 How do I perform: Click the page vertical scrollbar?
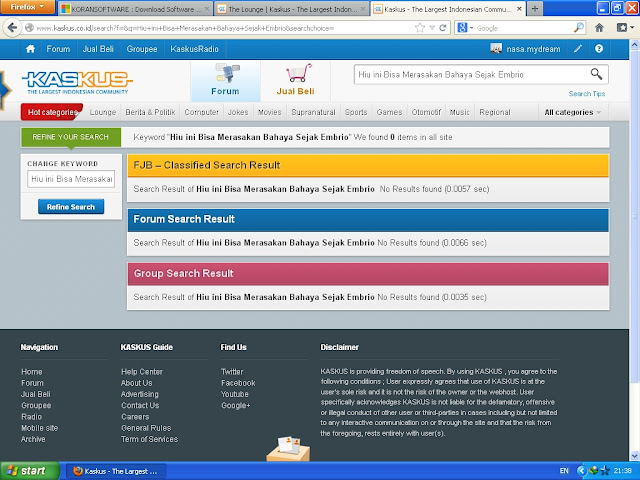coord(635,216)
